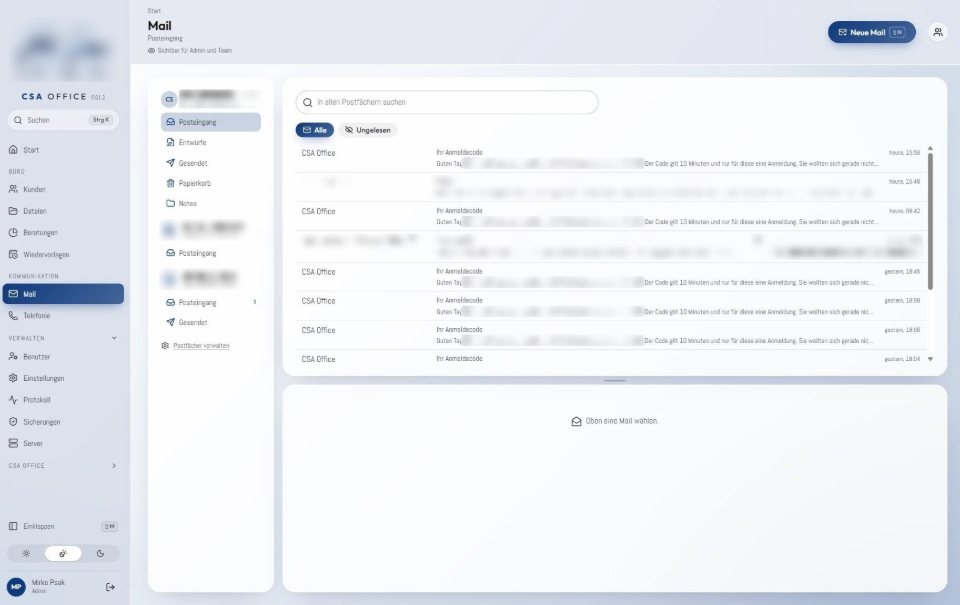This screenshot has width=960, height=605.
Task: Select the highlighted Posteingang folder
Action: 211,122
